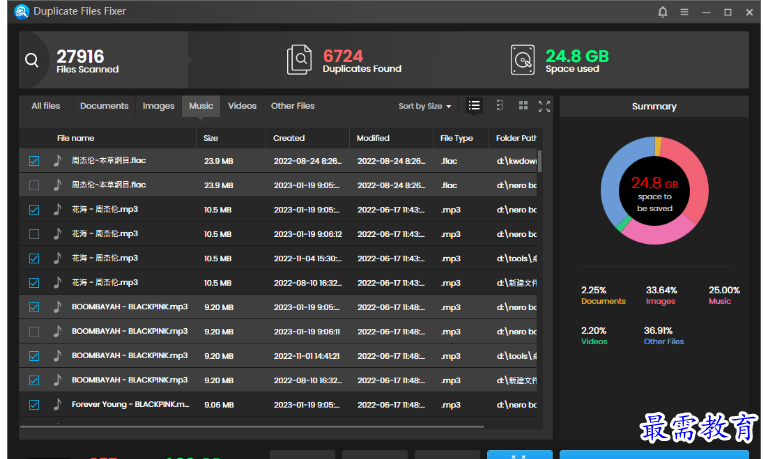Screen dimensions: 764x459
Task: Click the 2.20% Videos legend entry
Action: tap(594, 336)
